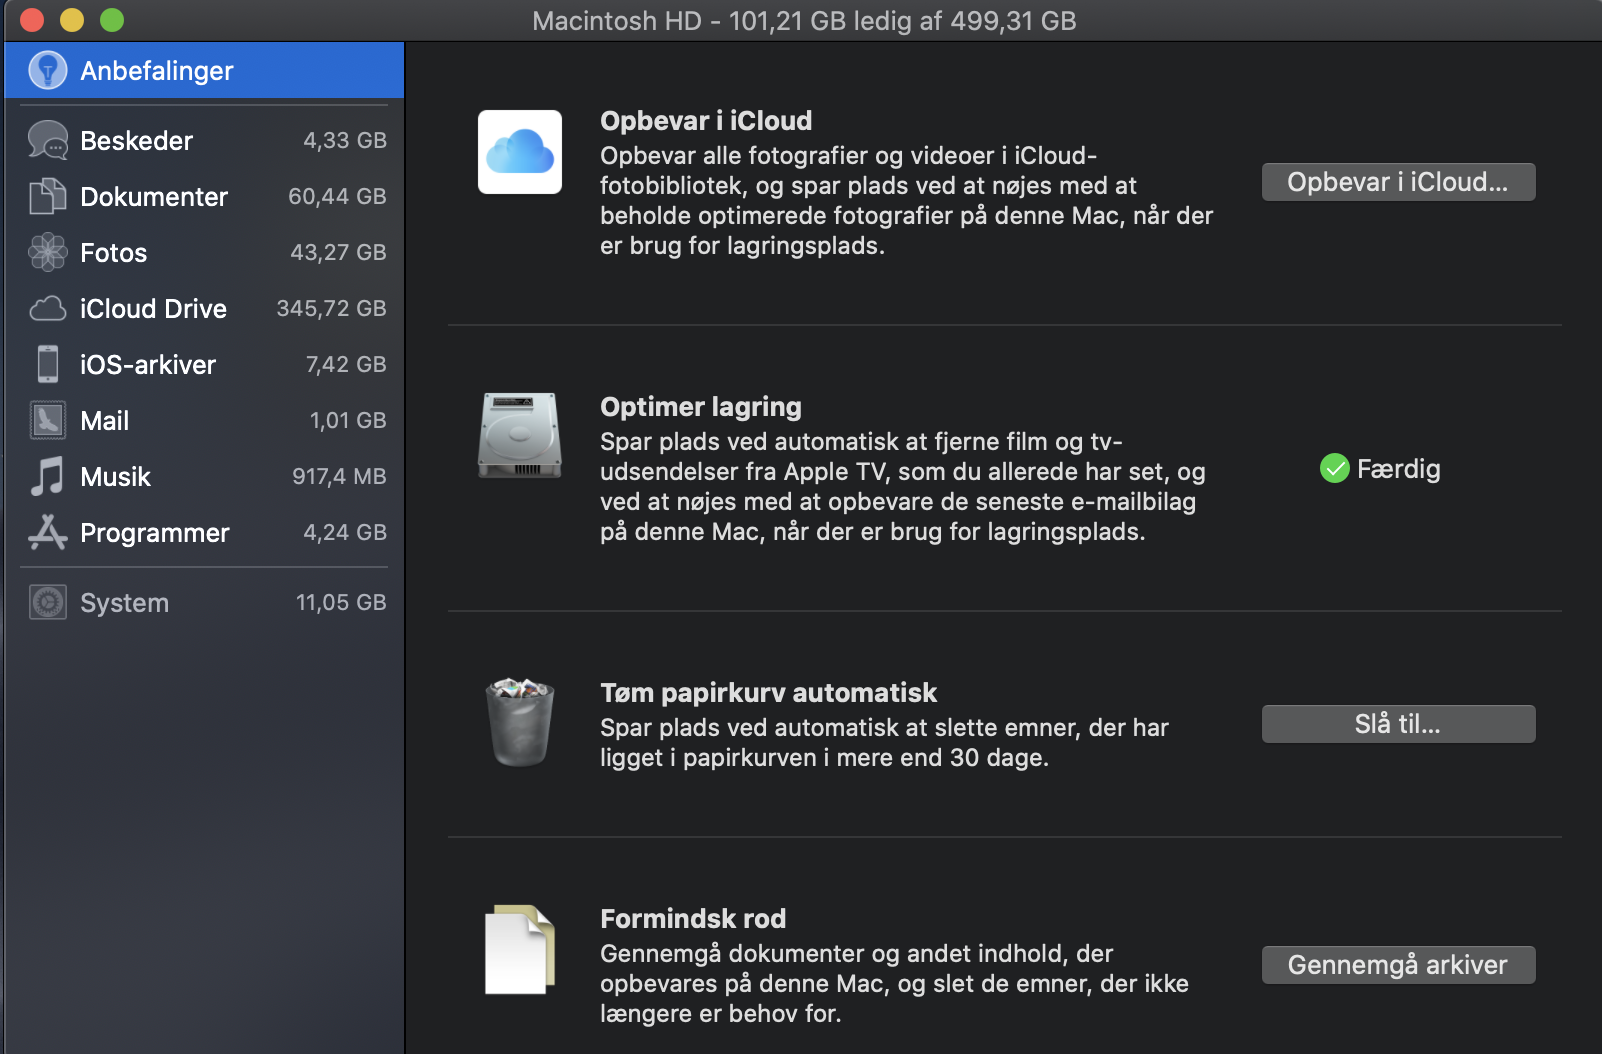Choose Mail in the sidebar list

click(x=204, y=420)
